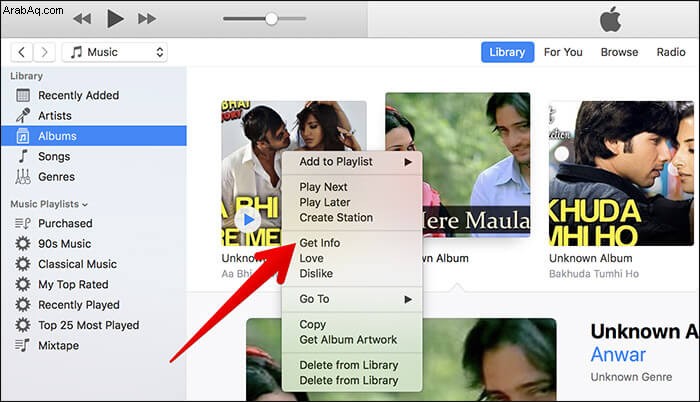Open the Go To submenu
The image size is (700, 402).
click(x=352, y=299)
